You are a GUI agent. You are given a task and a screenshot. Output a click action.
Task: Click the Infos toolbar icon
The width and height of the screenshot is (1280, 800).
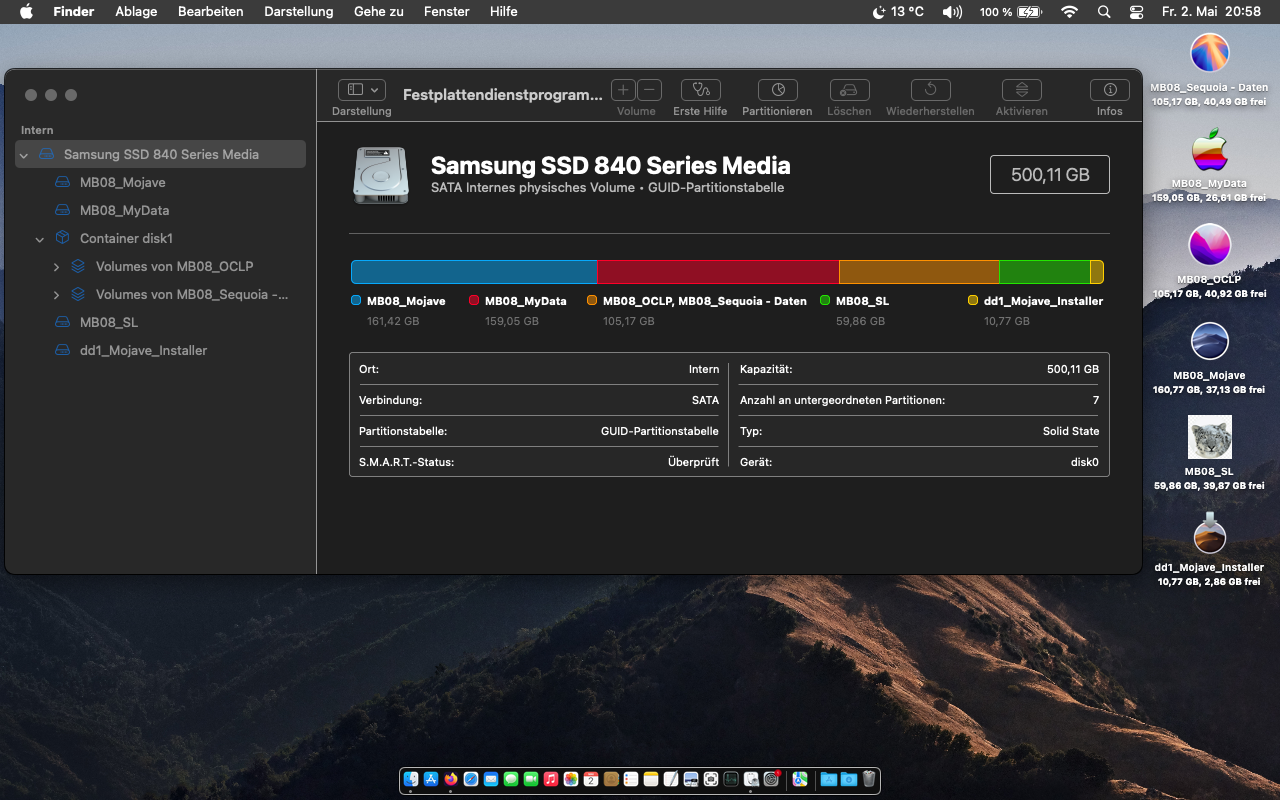(1109, 90)
